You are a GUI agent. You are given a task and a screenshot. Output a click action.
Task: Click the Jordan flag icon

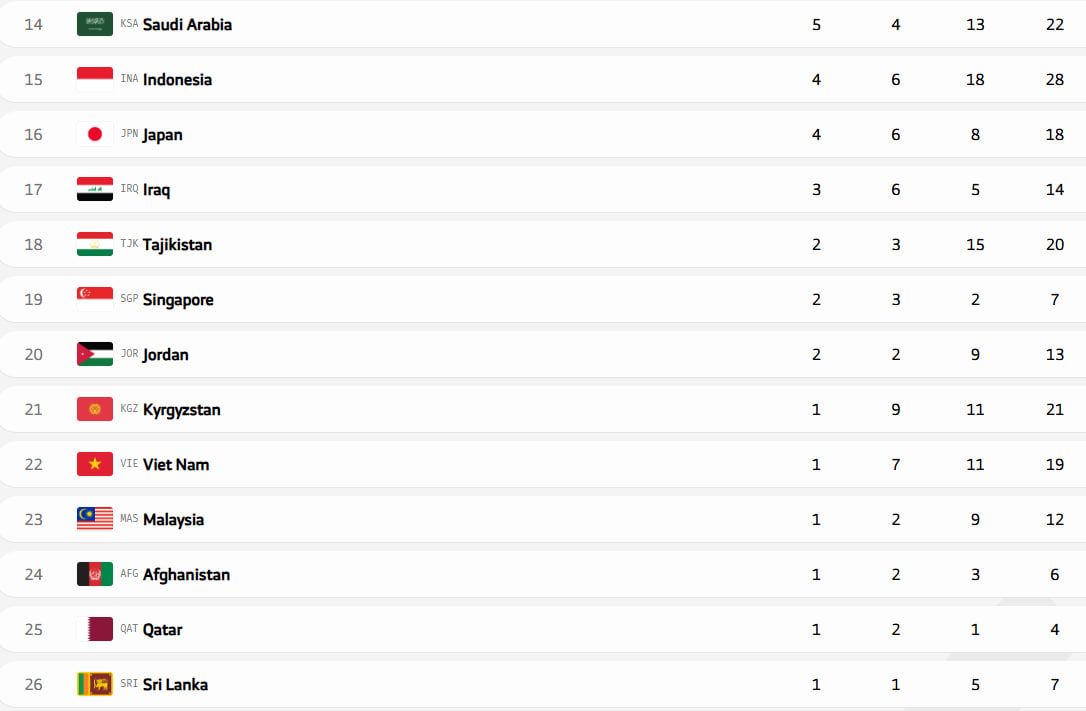(x=95, y=354)
